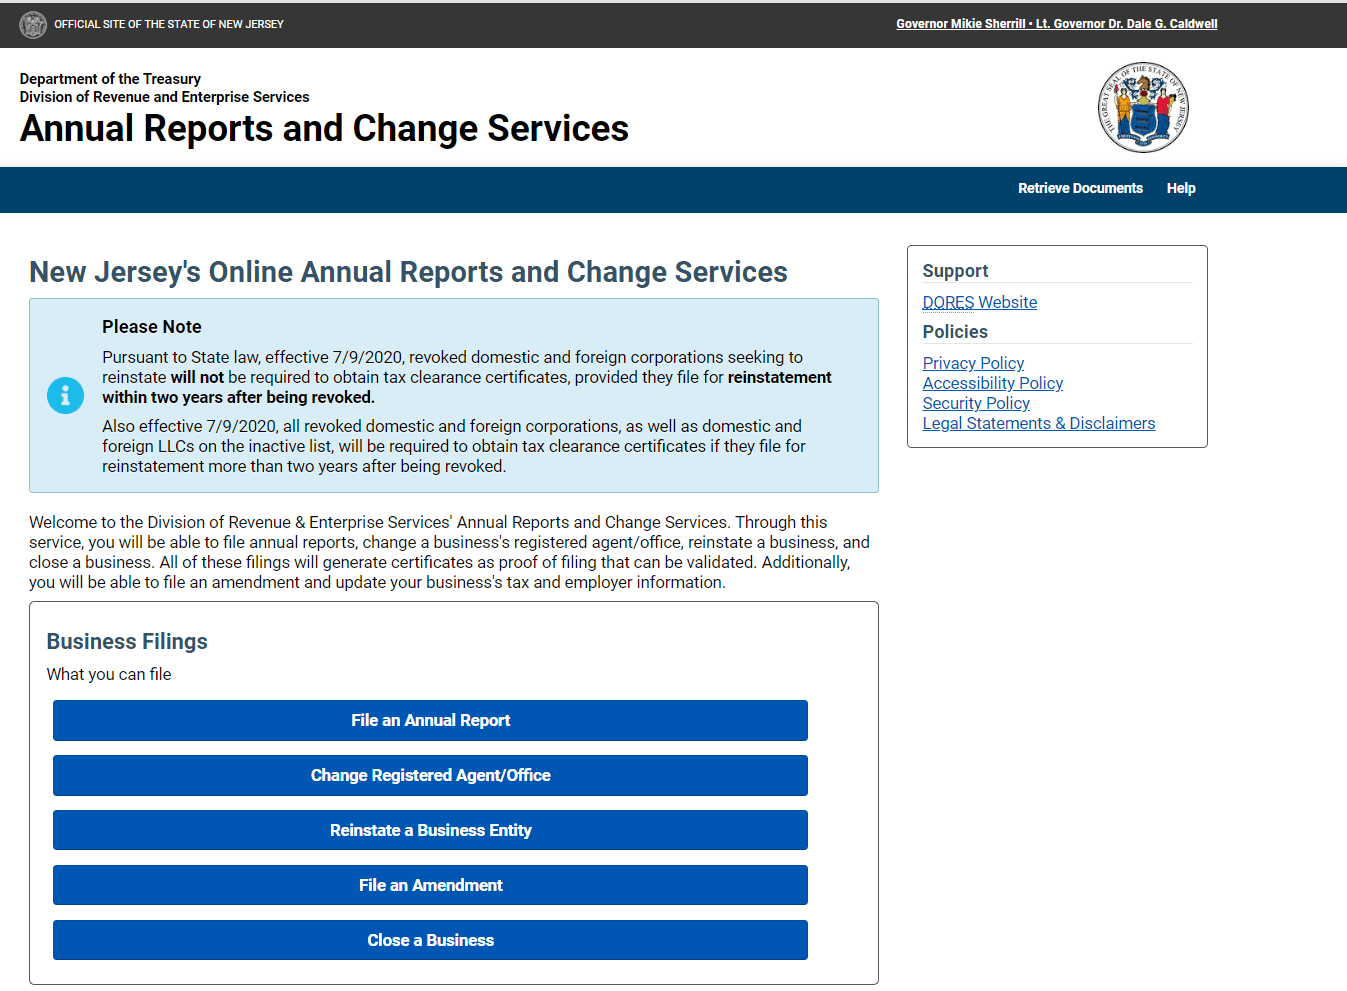
Task: Click Official Site of the State of New Jersey text
Action: coord(169,24)
